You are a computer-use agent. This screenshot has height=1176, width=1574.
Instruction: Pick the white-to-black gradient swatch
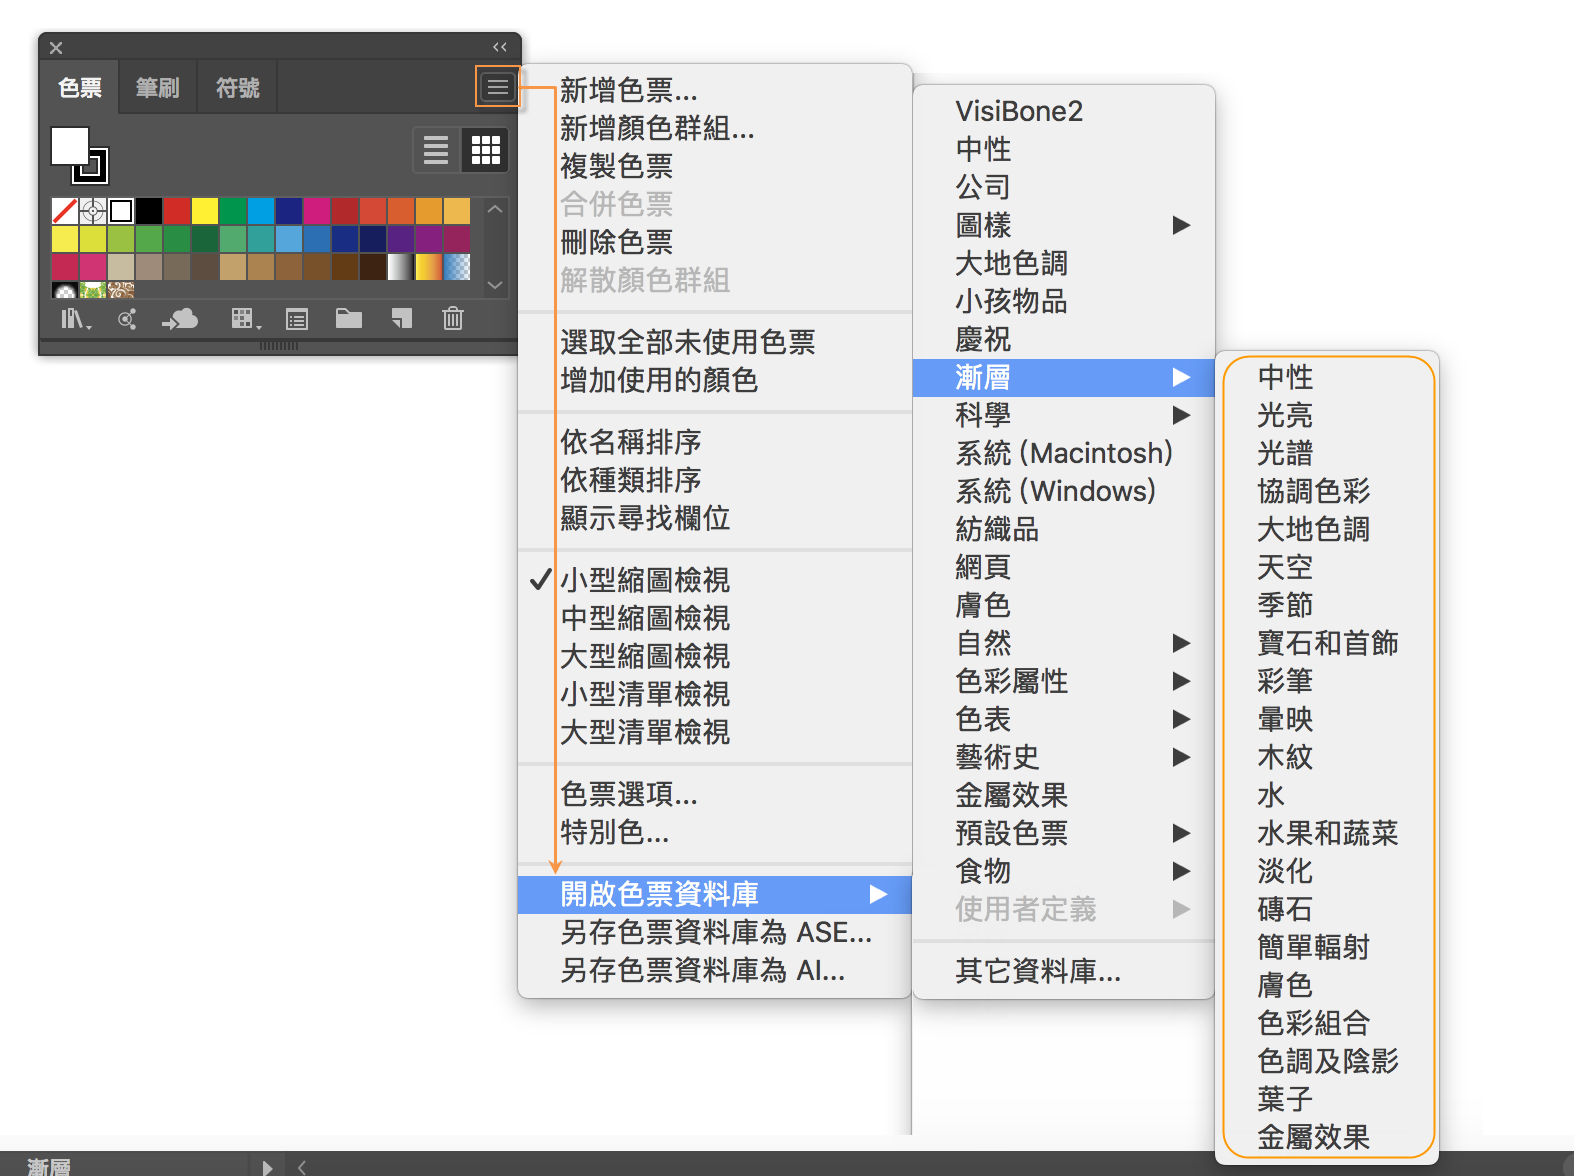(400, 267)
